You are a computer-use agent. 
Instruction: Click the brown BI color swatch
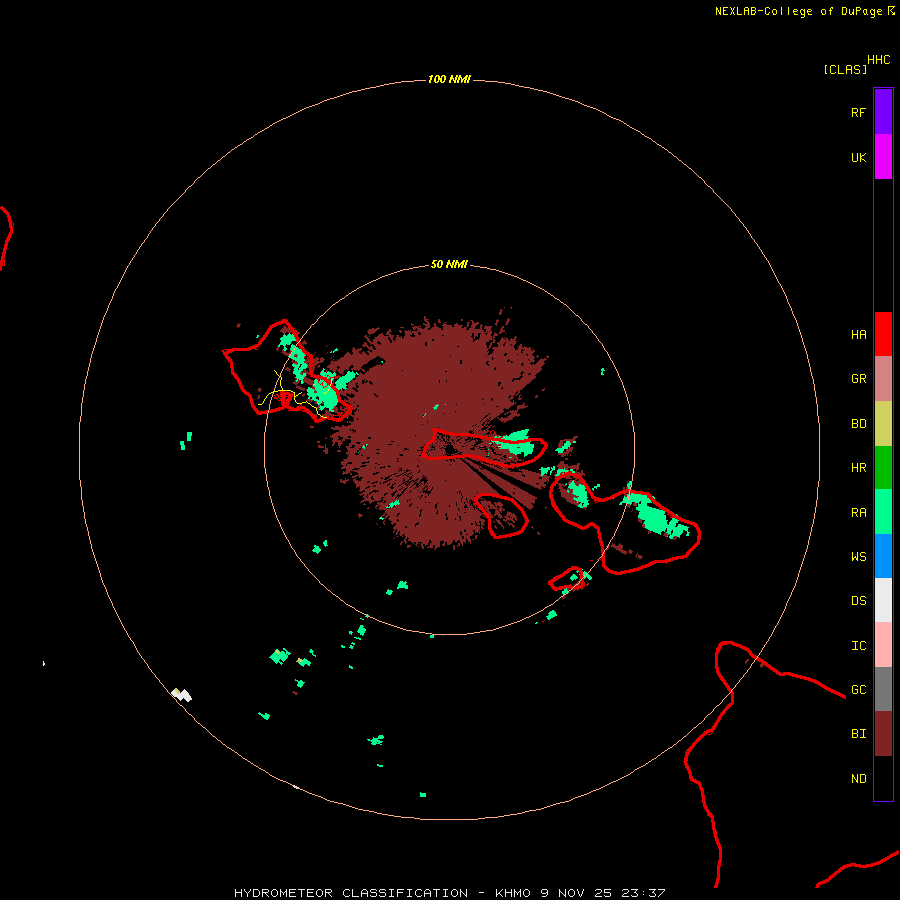click(883, 734)
